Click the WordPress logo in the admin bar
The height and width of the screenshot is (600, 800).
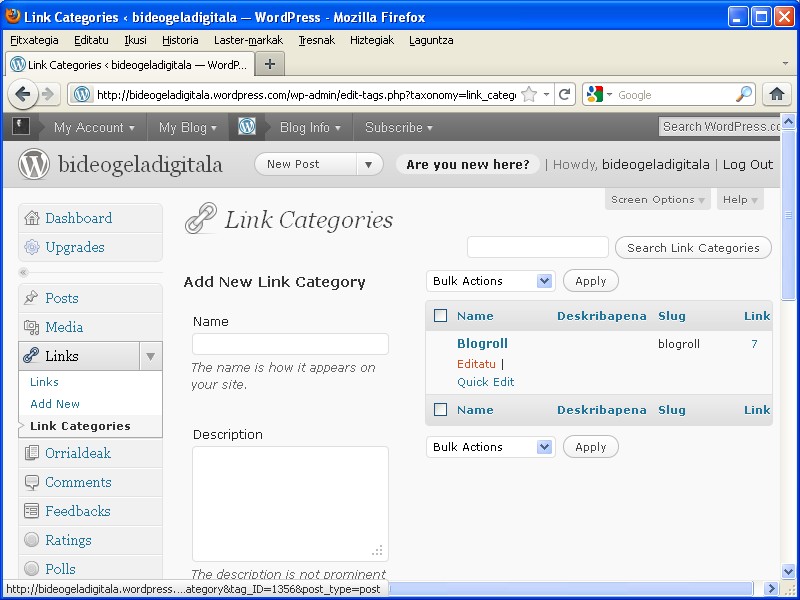pyautogui.click(x=247, y=126)
